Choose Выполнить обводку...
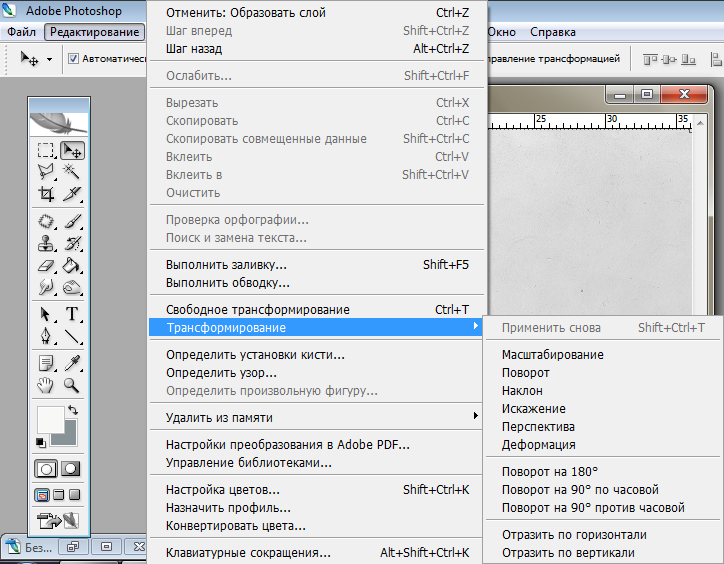Viewport: 724px width, 564px height. pos(317,283)
